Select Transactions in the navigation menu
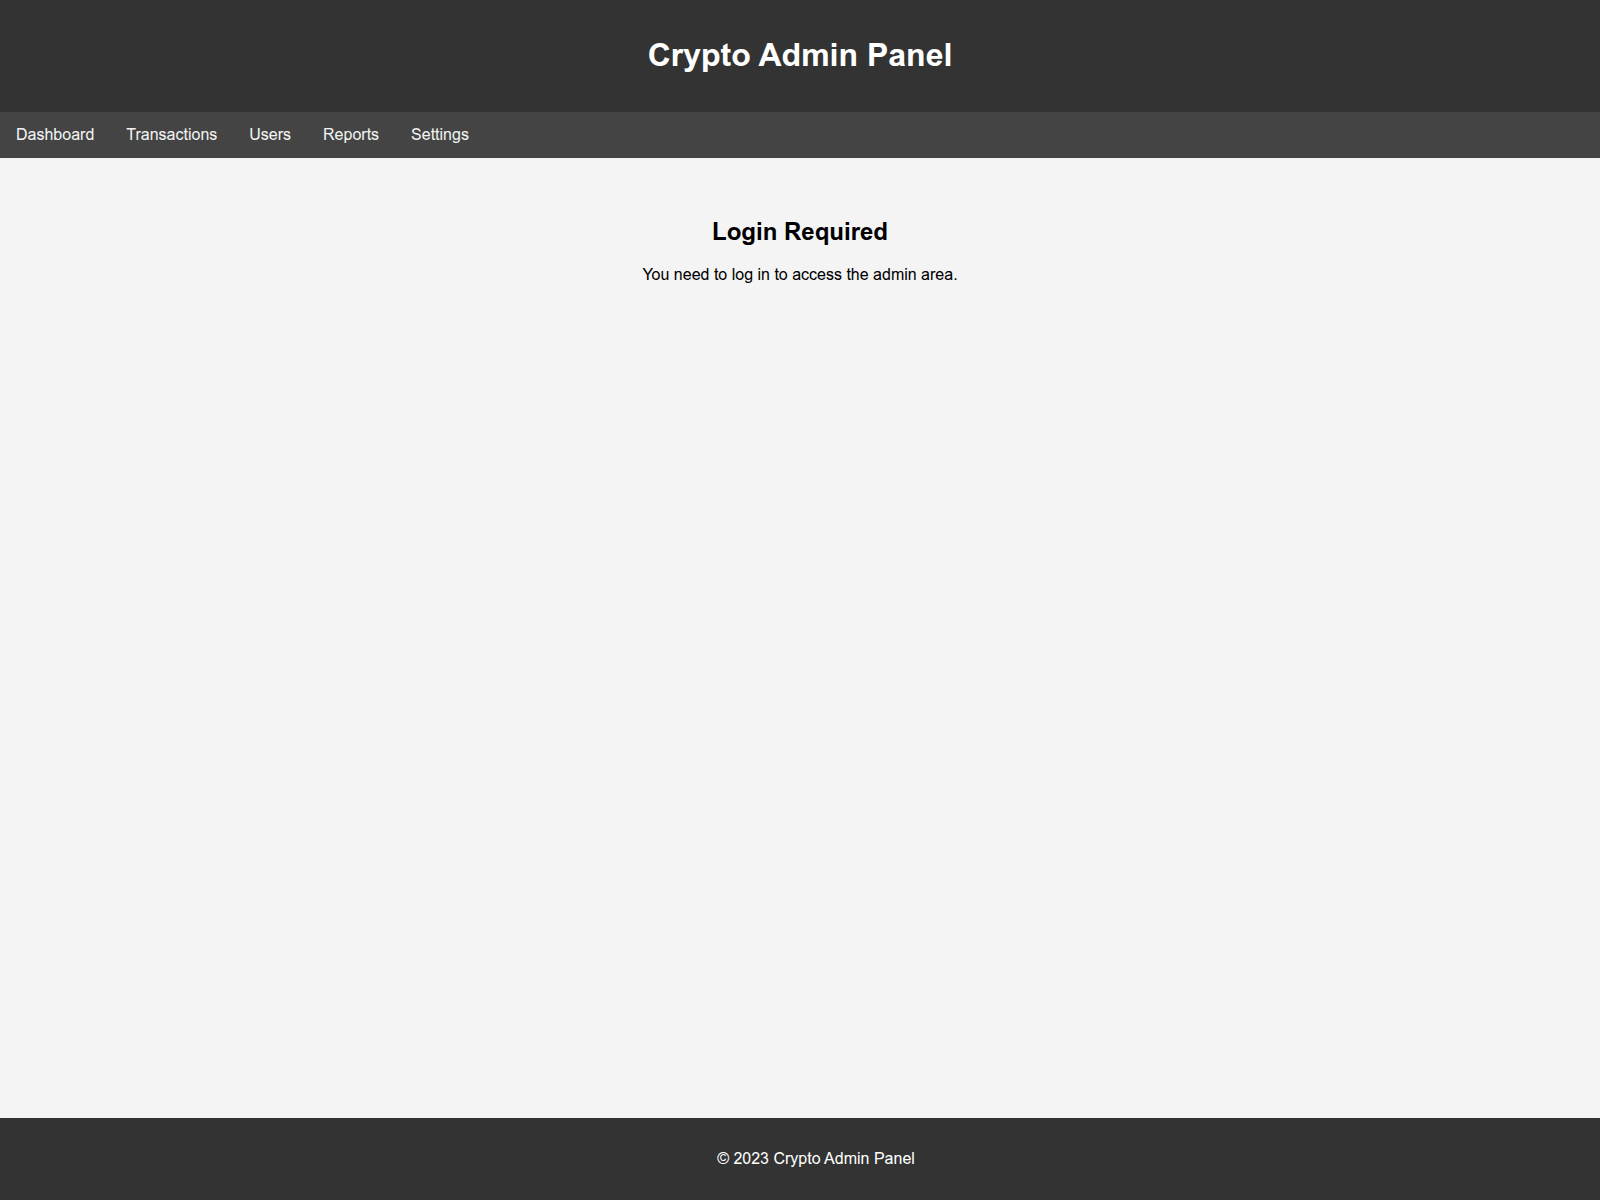The height and width of the screenshot is (1200, 1600). 171,134
